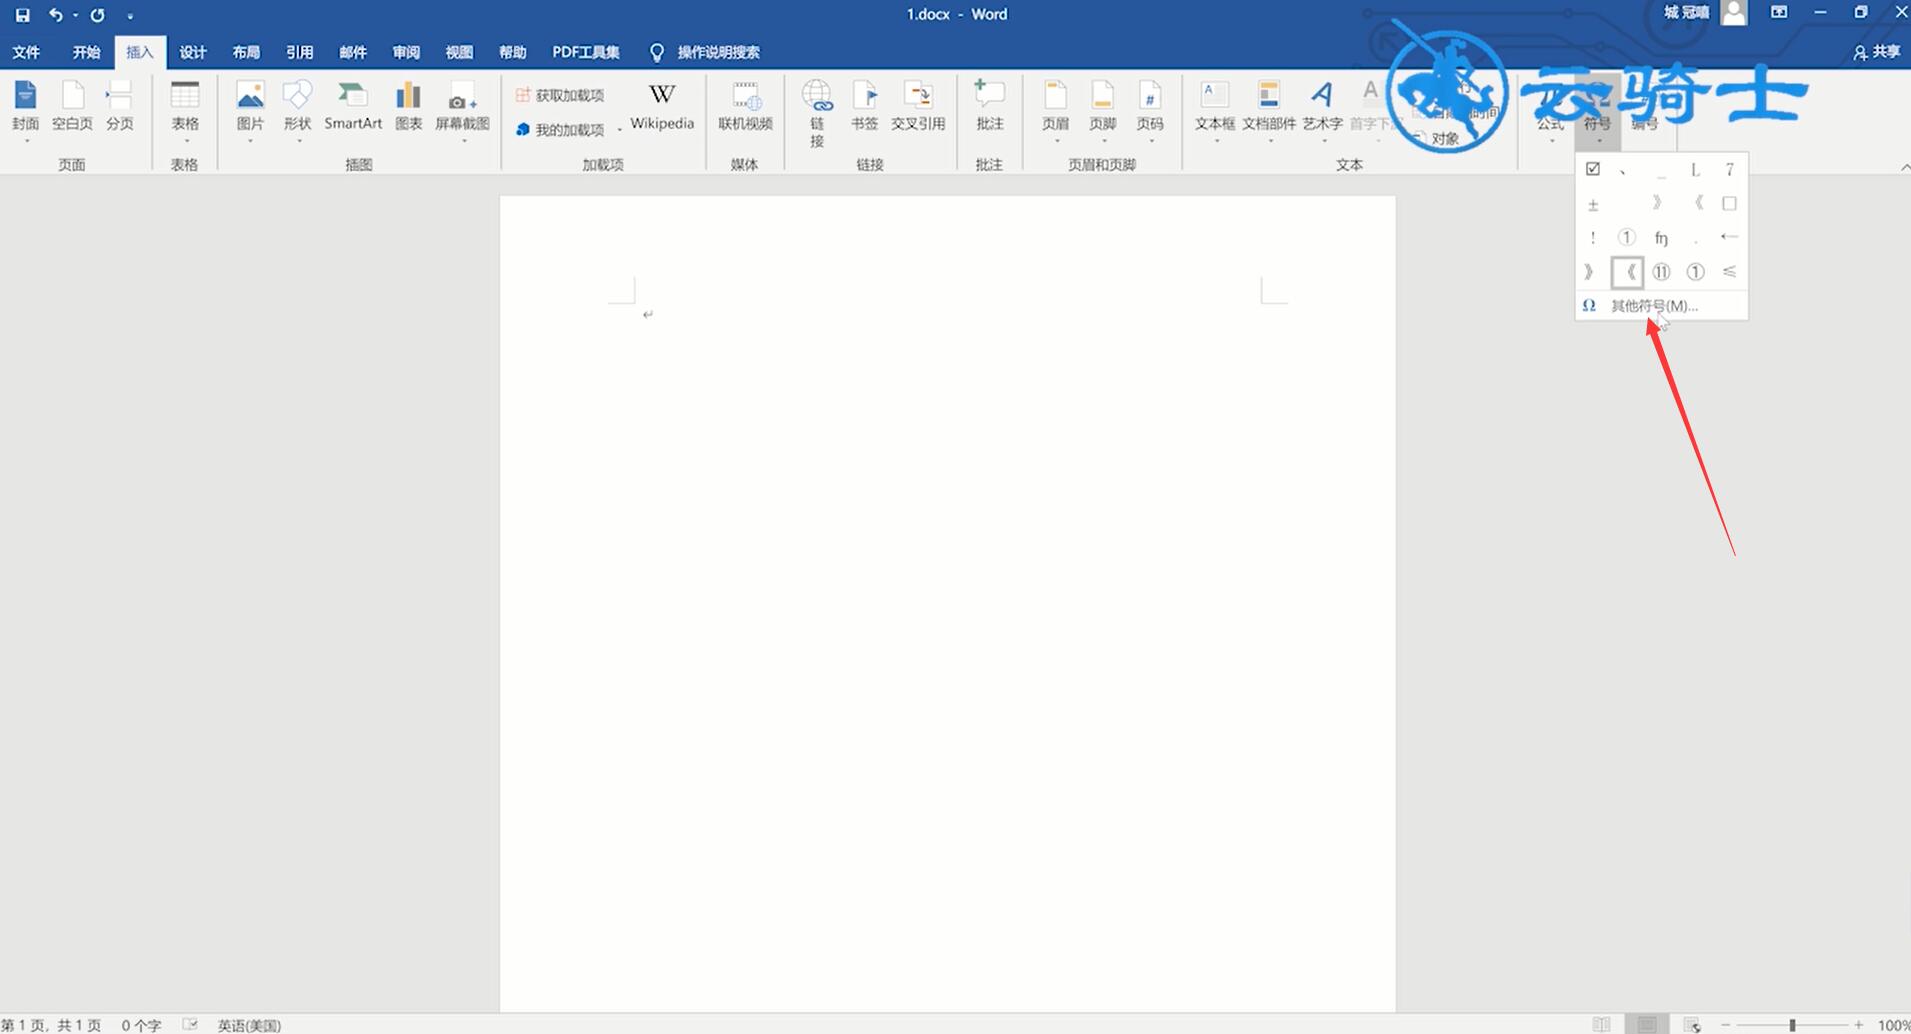Click the Tell Me search box (操作说明搜索)

706,52
